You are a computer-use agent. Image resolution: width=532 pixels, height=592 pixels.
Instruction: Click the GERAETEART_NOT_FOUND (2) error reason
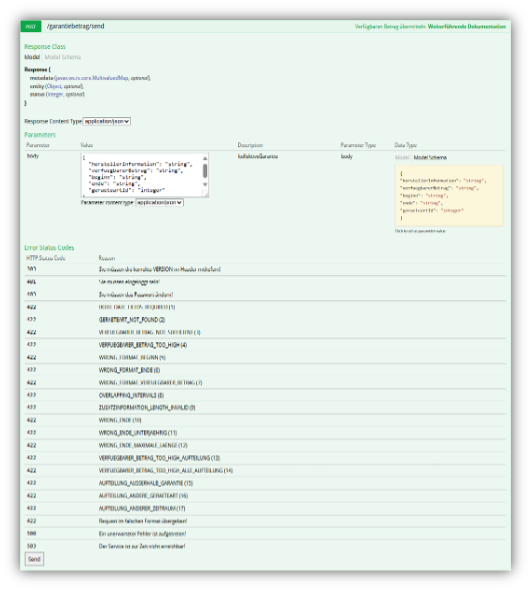click(x=132, y=320)
